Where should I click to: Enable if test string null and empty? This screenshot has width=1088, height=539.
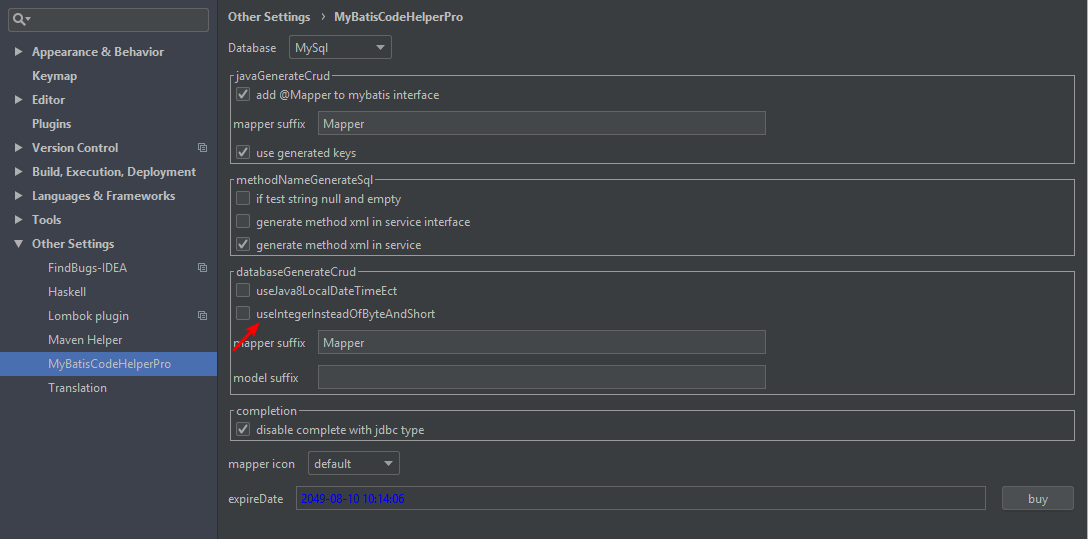tap(243, 198)
